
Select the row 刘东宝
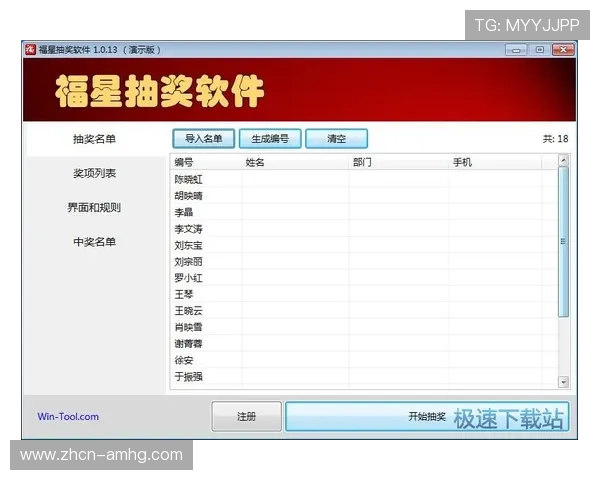[364, 245]
